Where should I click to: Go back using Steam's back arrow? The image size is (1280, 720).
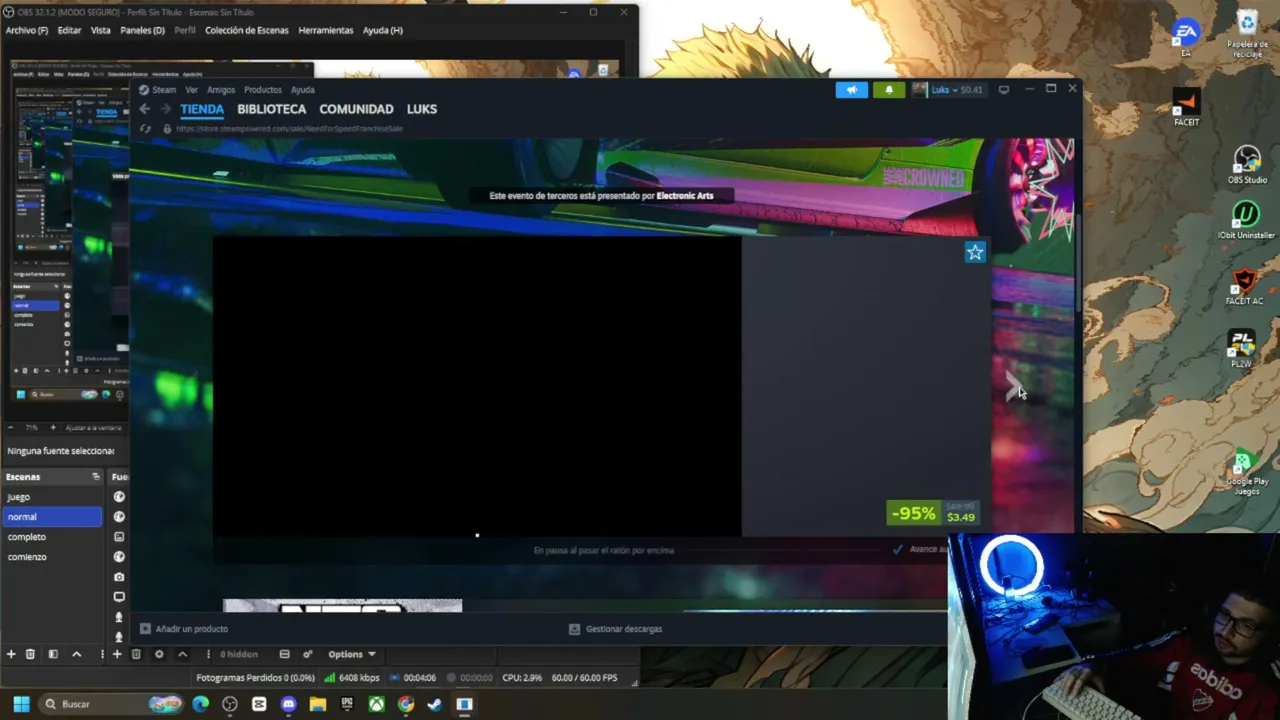pyautogui.click(x=145, y=109)
